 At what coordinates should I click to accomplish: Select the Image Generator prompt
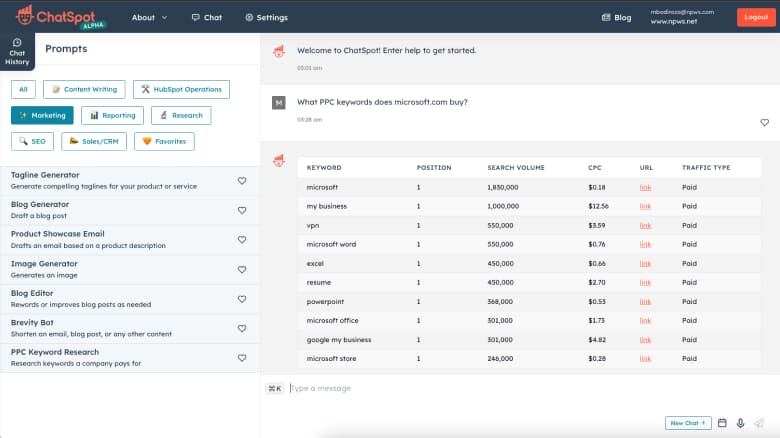[130, 269]
